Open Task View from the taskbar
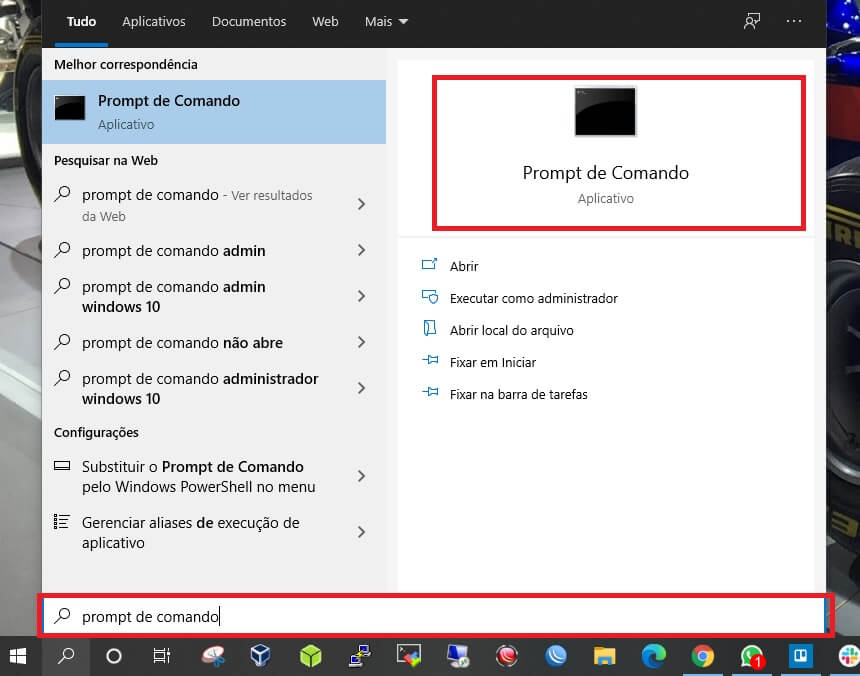860x676 pixels. click(161, 656)
